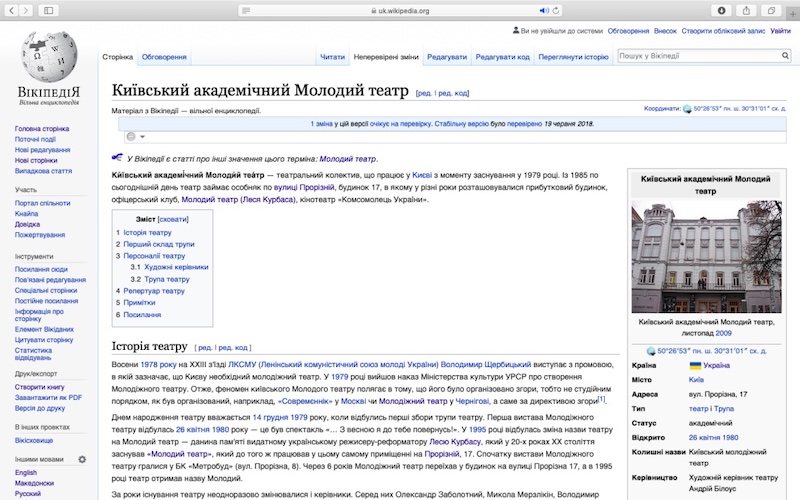Image resolution: width=800 pixels, height=500 pixels.
Task: Open Переглянути історію tab
Action: tap(573, 57)
